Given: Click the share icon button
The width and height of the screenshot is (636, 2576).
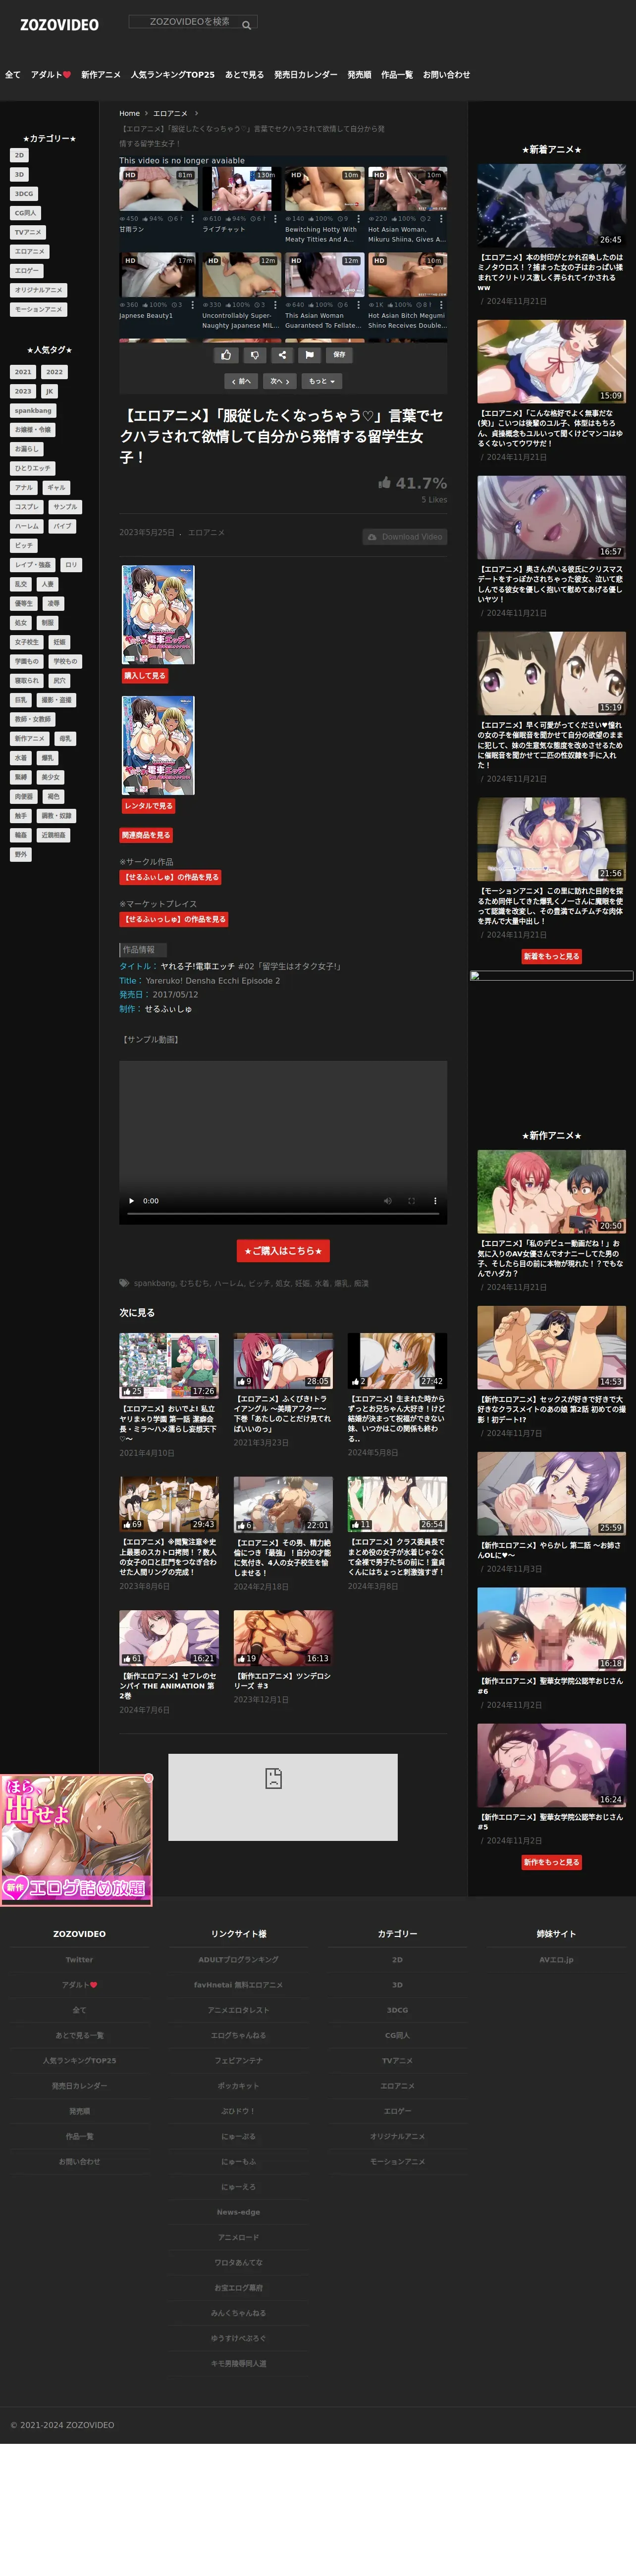Looking at the screenshot, I should click(x=282, y=354).
